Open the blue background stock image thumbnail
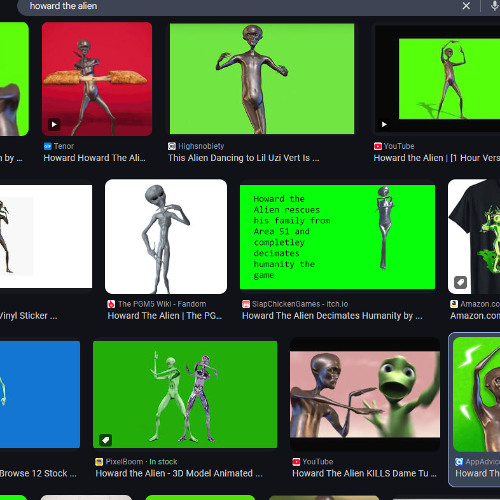This screenshot has height=500, width=500. point(40,394)
